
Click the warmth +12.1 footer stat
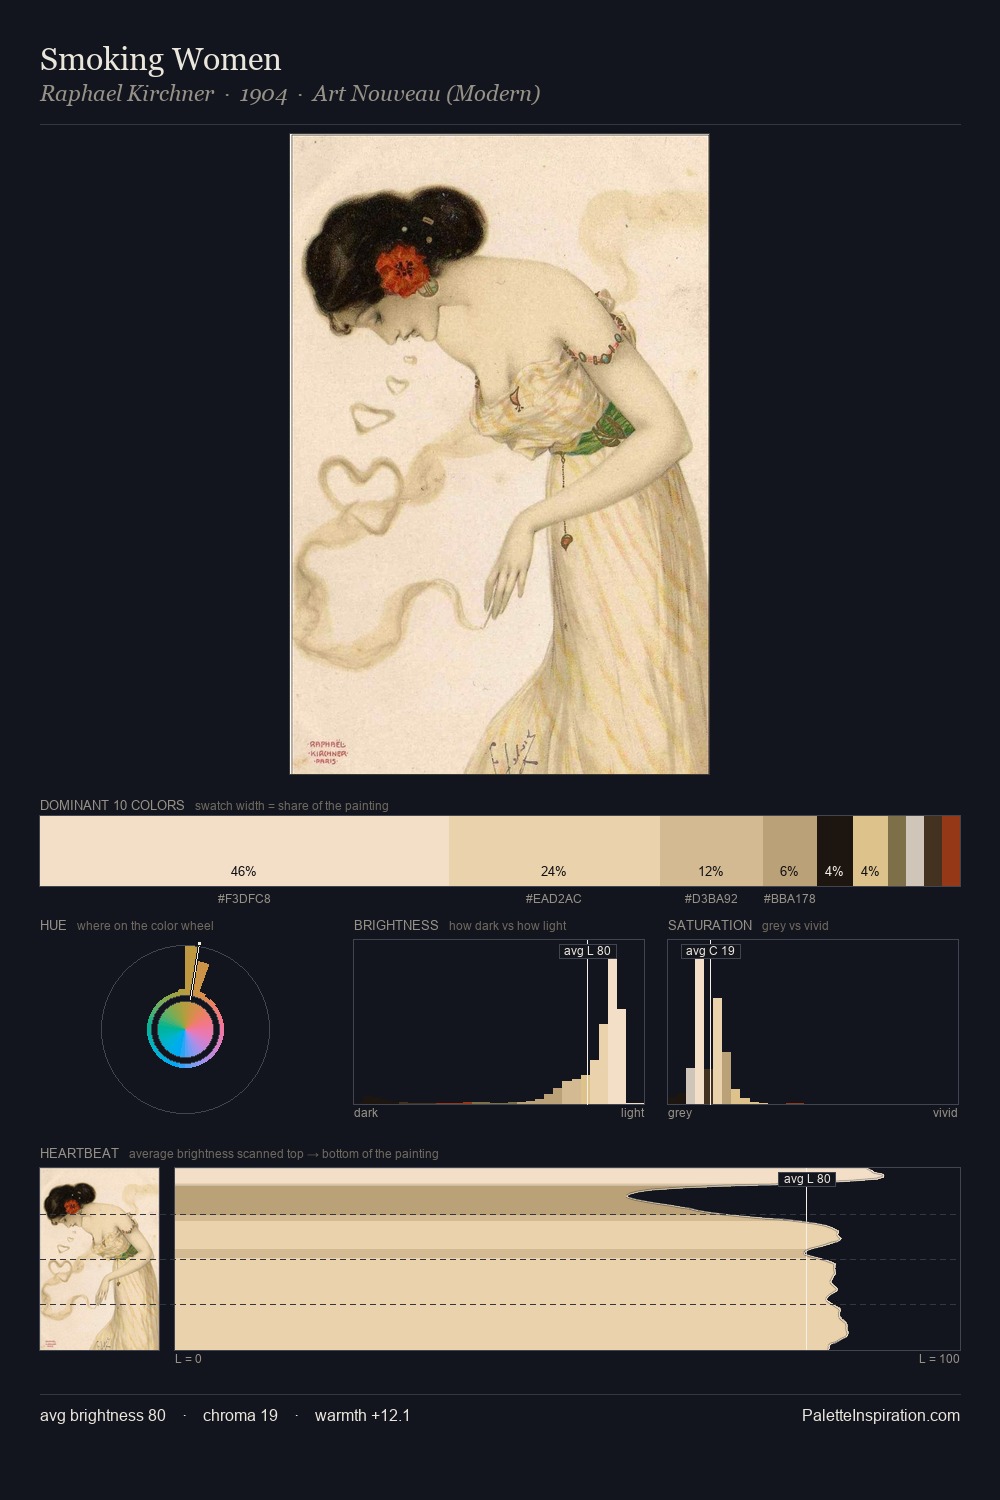362,1416
